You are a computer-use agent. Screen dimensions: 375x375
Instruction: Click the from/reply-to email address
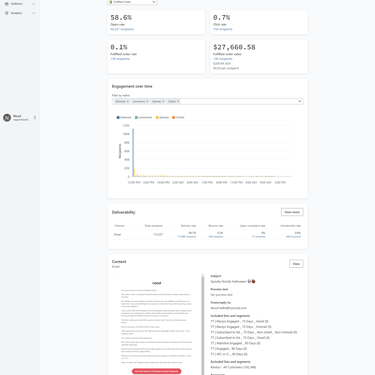pyautogui.click(x=229, y=308)
